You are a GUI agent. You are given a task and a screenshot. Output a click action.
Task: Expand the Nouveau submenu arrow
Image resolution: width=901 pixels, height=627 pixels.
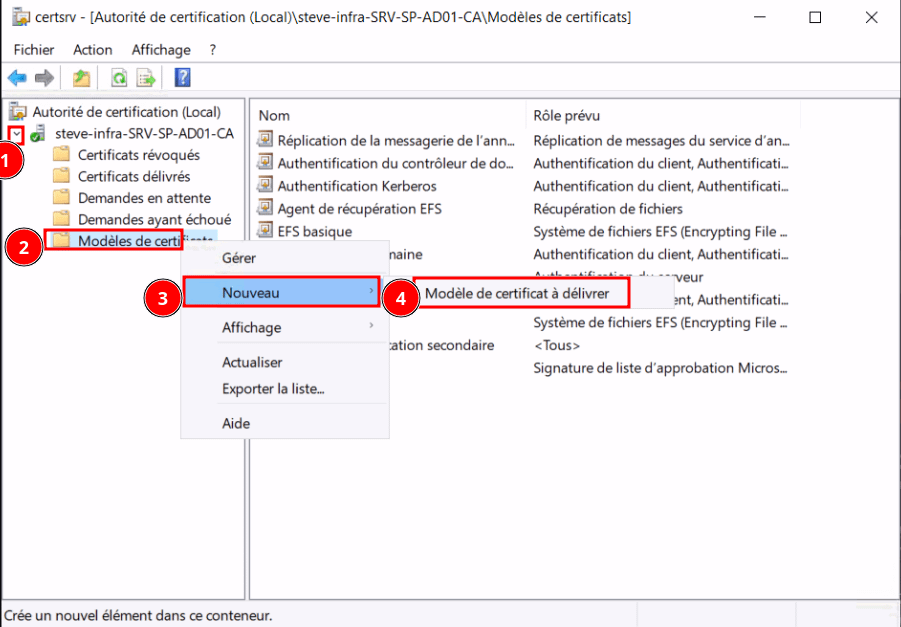click(371, 292)
